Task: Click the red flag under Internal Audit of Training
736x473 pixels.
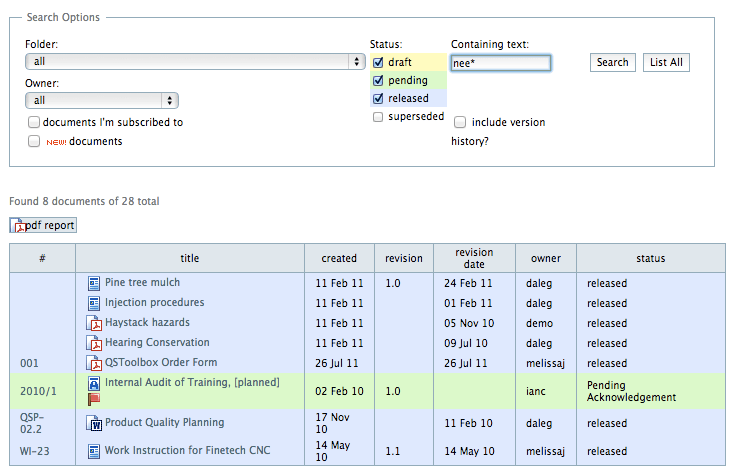Action: click(94, 399)
